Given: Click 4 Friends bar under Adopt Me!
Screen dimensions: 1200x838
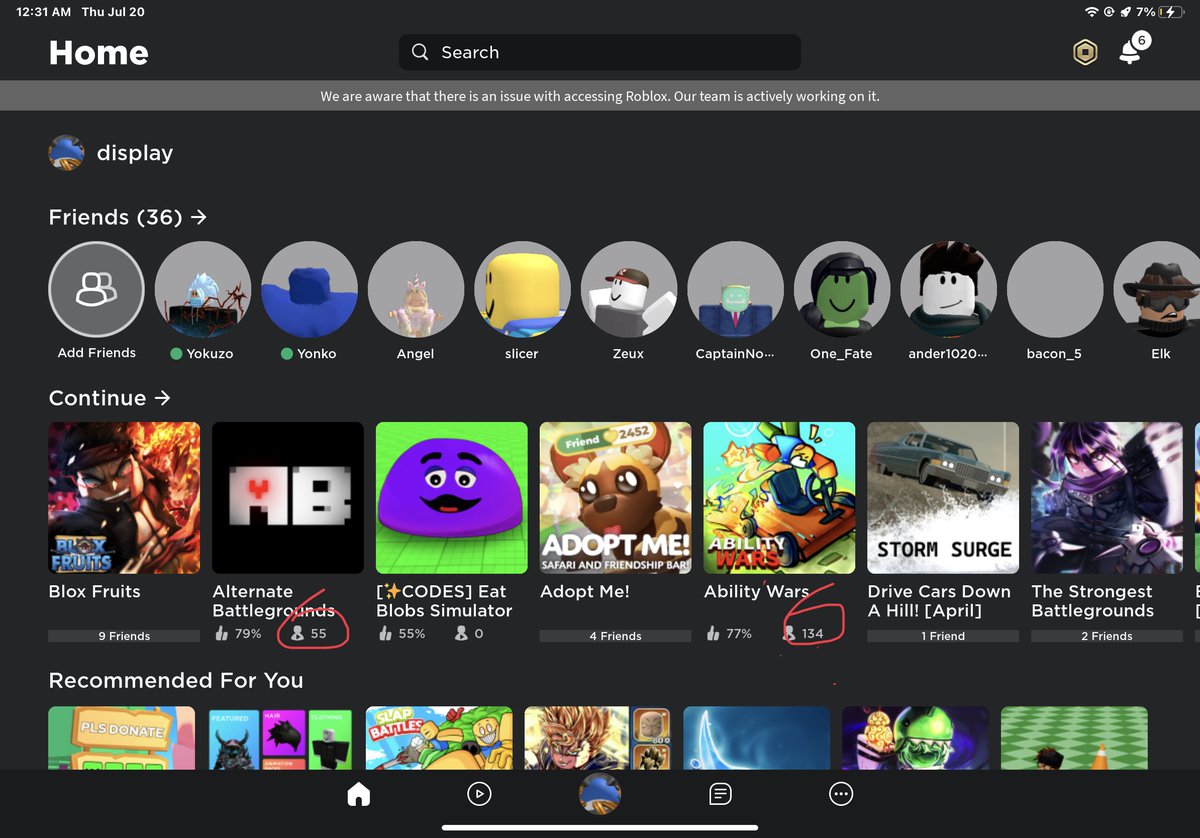Looking at the screenshot, I should click(x=616, y=636).
